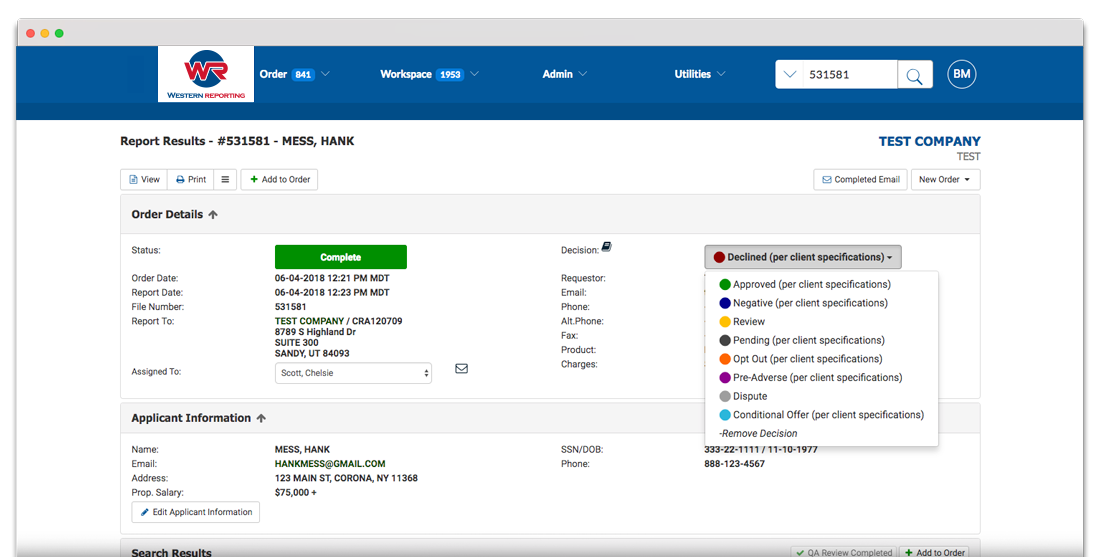Select Conditional Offer (per client specifications)
1100x557 pixels.
point(821,415)
